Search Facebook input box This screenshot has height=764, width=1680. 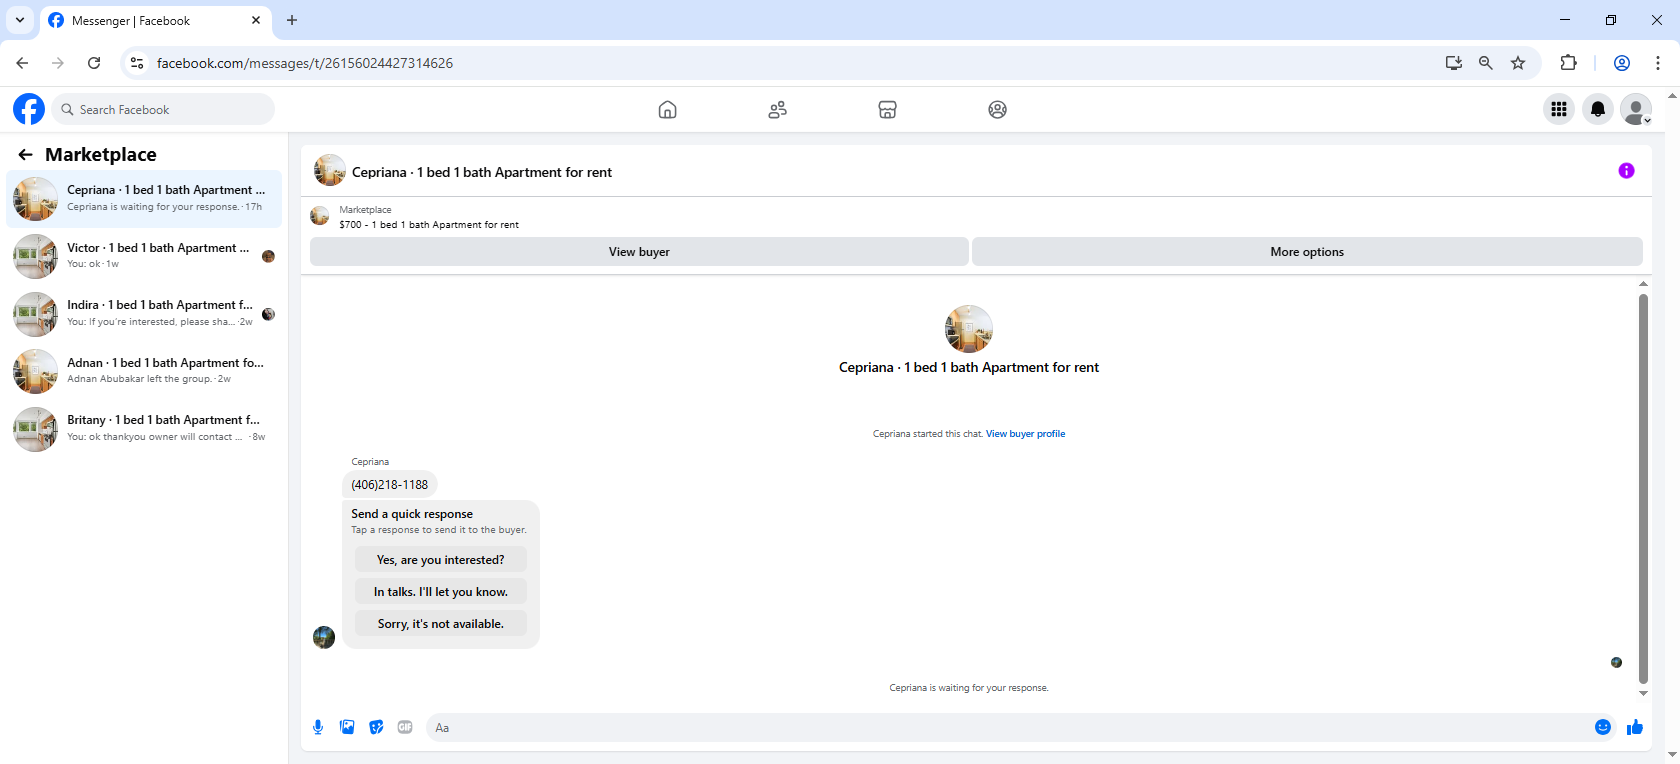click(x=163, y=109)
